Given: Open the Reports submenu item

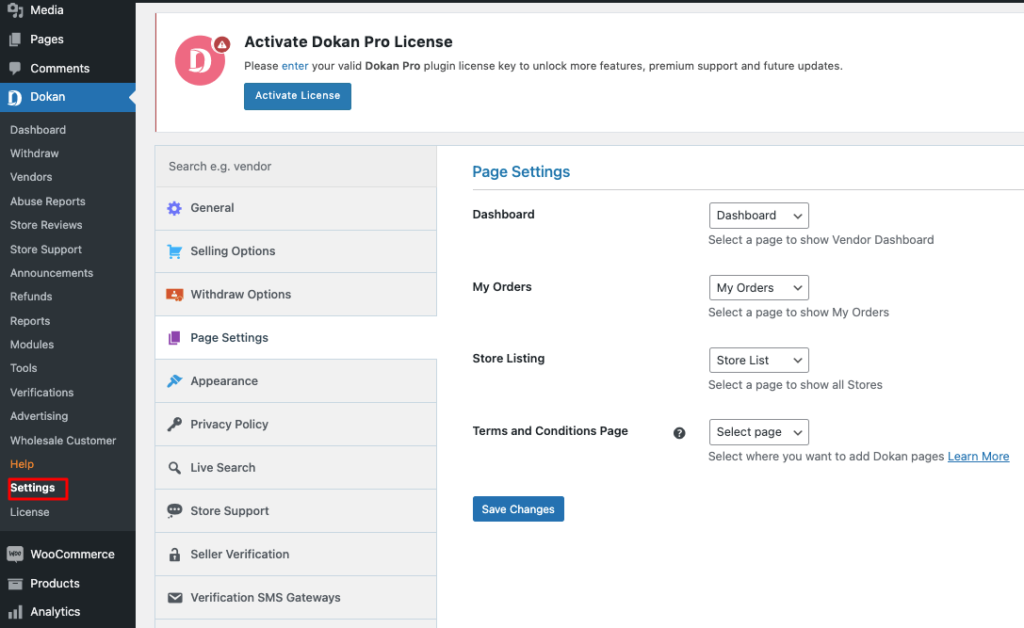Looking at the screenshot, I should [30, 321].
